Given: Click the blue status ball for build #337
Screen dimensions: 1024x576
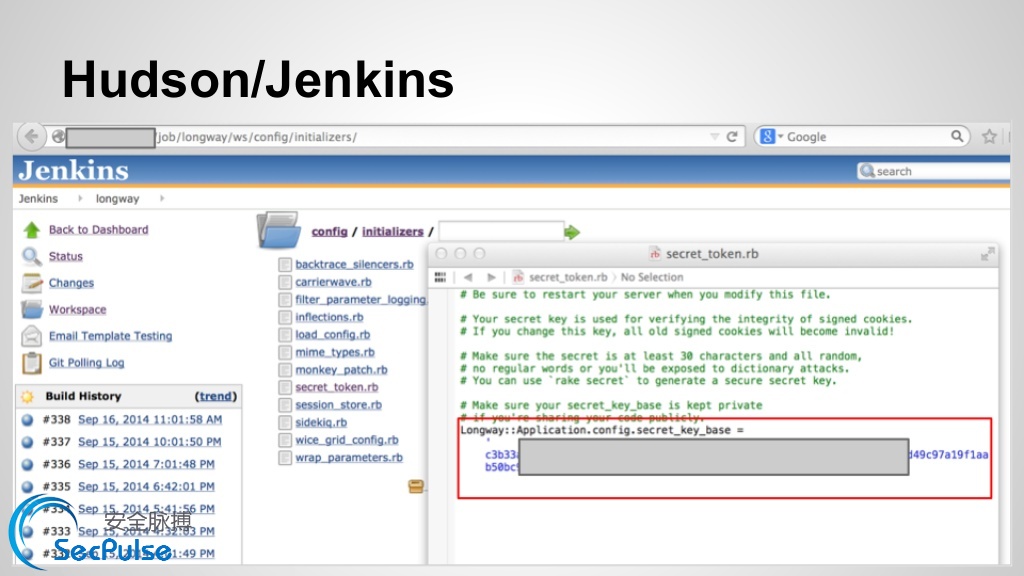Looking at the screenshot, I should [27, 442].
